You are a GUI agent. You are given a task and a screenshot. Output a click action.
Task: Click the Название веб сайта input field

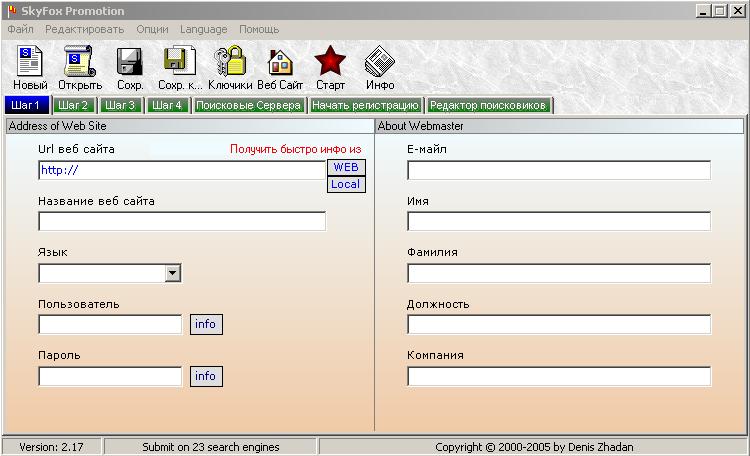coord(182,222)
